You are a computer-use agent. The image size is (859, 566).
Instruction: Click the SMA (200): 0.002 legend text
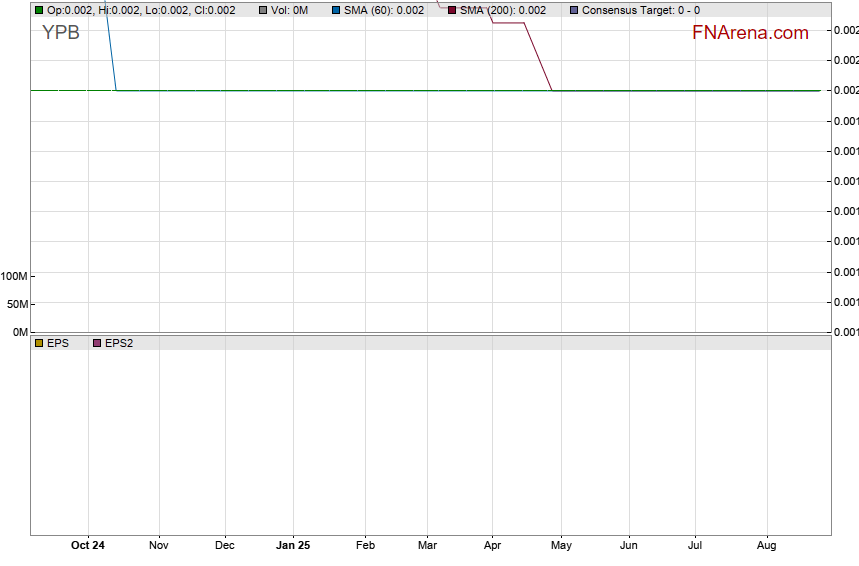point(502,10)
